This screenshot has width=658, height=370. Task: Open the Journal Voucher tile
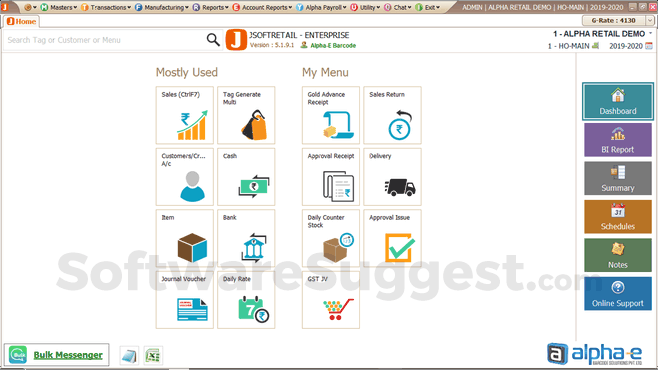tap(185, 300)
